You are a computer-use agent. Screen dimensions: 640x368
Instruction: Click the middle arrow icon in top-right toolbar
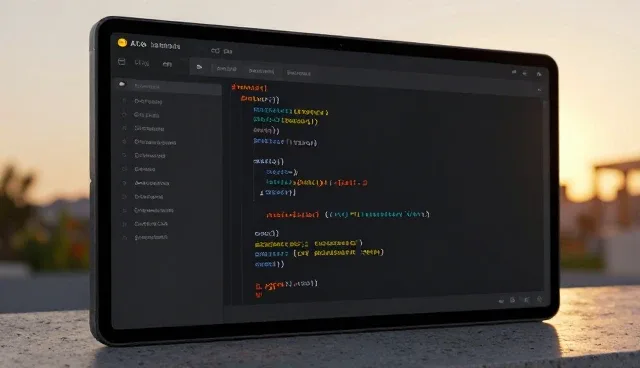click(x=525, y=73)
